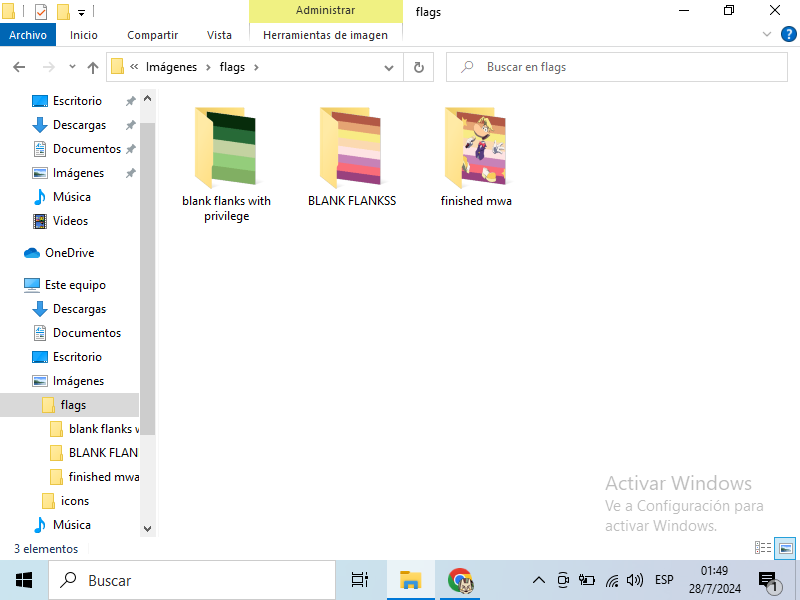Open Descargas under Este equipo
Viewport: 800px width, 600px height.
79,309
